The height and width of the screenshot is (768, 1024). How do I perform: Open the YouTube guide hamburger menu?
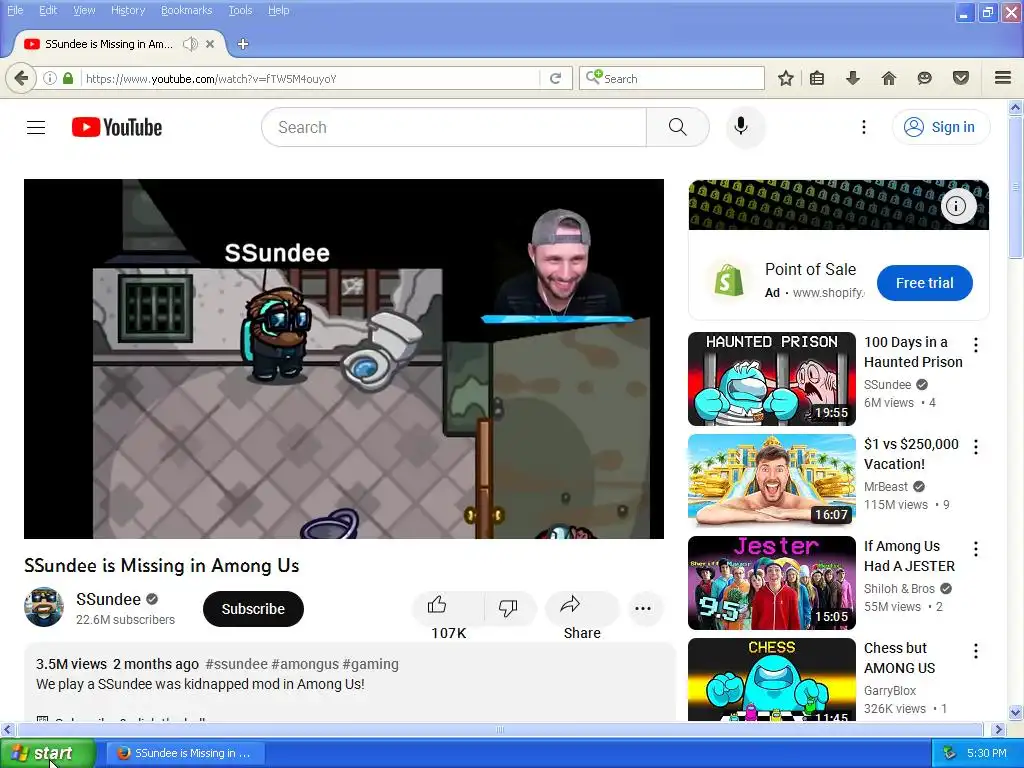pos(36,127)
